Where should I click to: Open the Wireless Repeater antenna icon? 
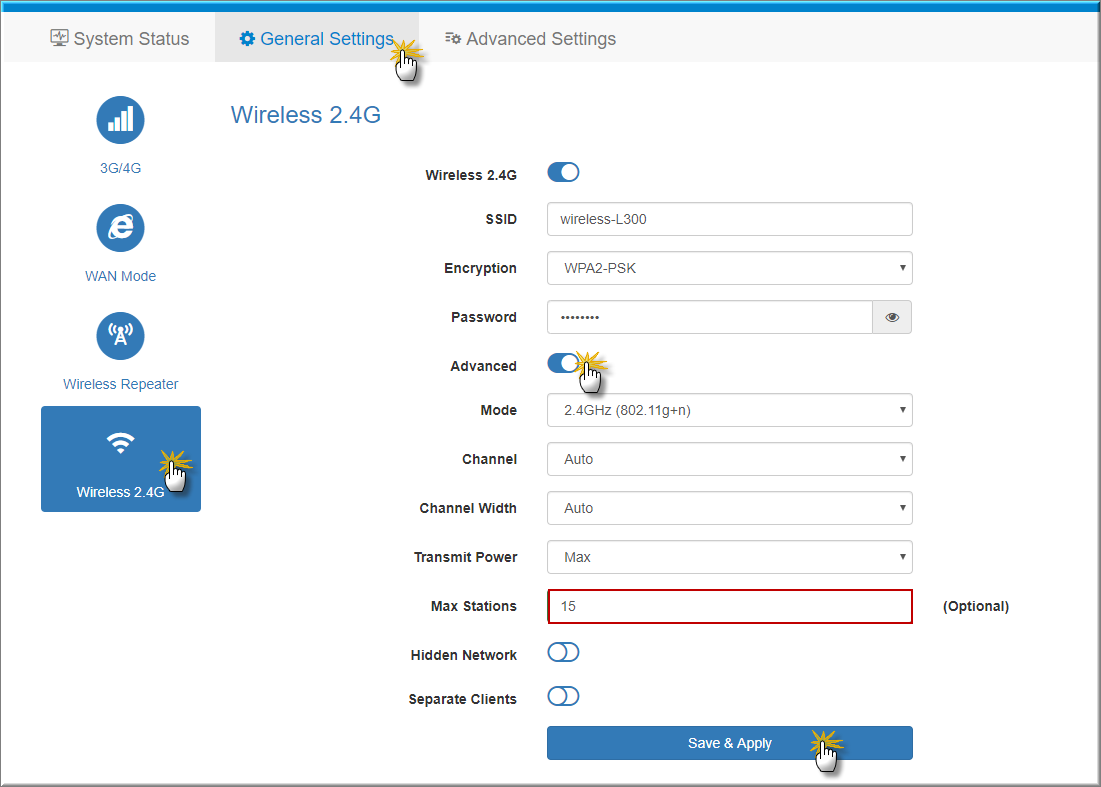pos(120,336)
